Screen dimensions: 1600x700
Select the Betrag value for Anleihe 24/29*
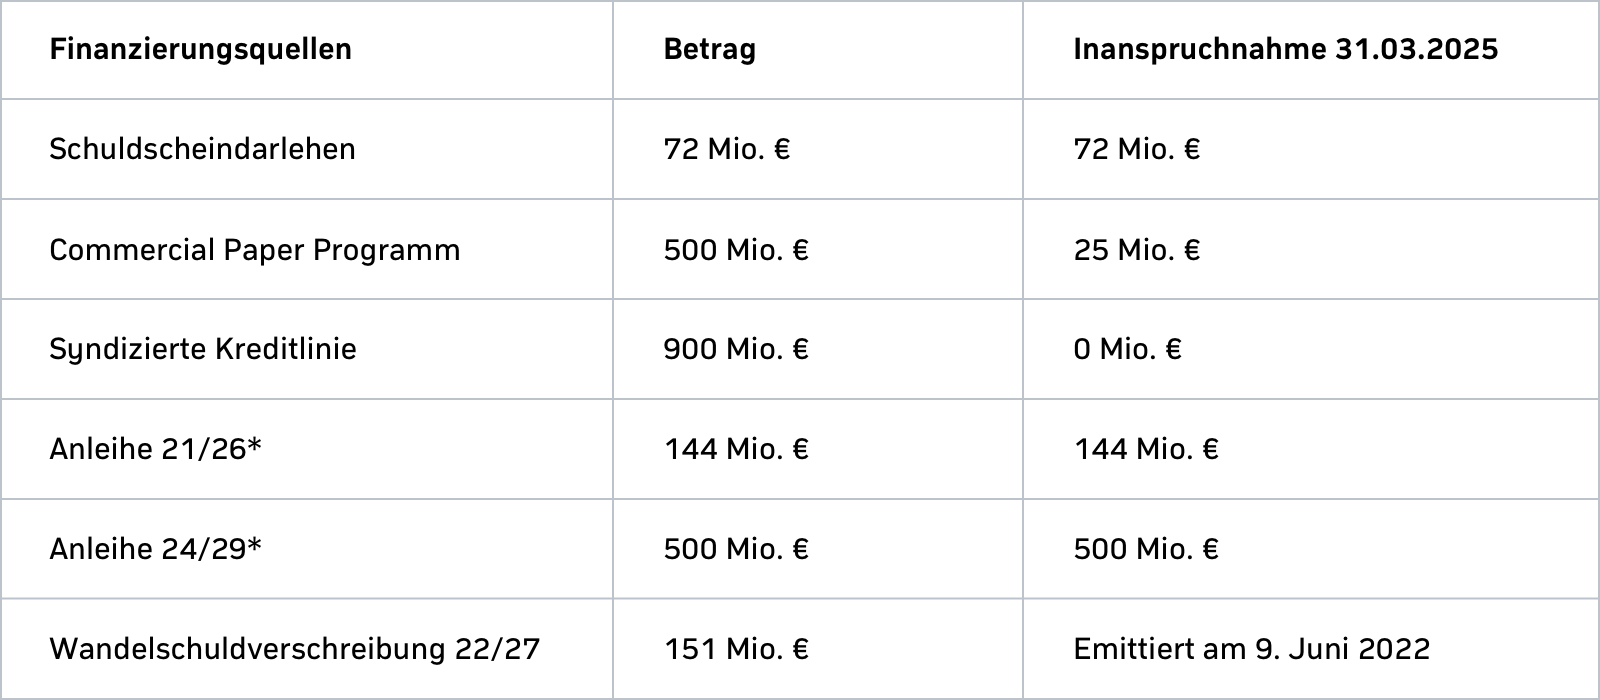click(735, 549)
